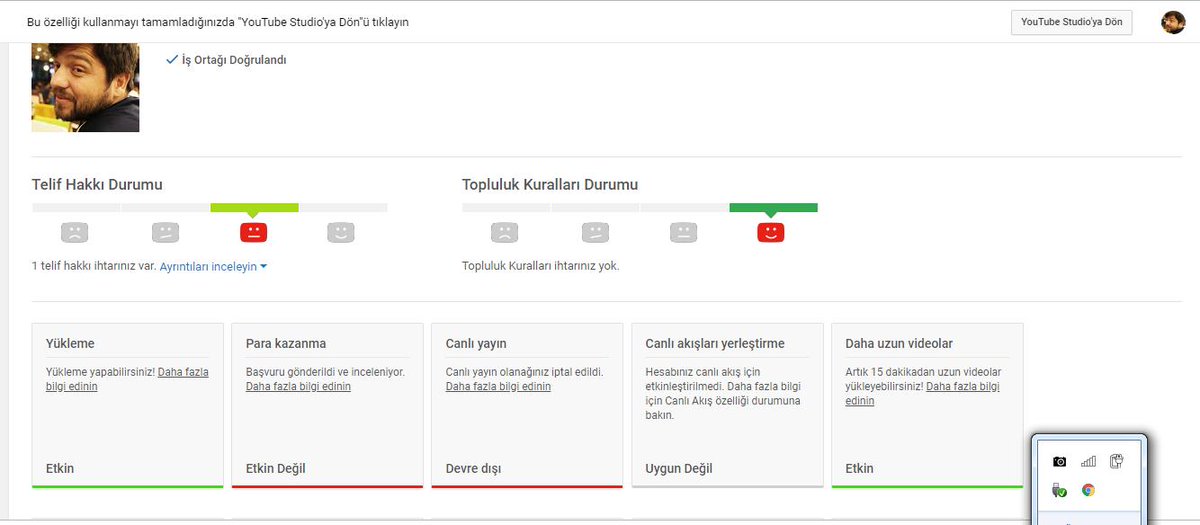The height and width of the screenshot is (525, 1200).
Task: Click the Etkin status in Yükleme card
Action: [x=60, y=468]
